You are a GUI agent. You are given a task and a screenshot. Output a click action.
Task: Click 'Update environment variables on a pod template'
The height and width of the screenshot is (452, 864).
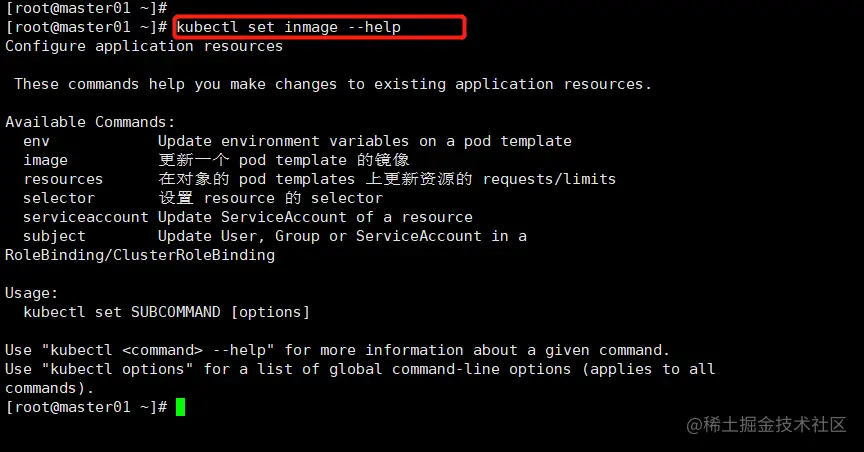(x=364, y=141)
